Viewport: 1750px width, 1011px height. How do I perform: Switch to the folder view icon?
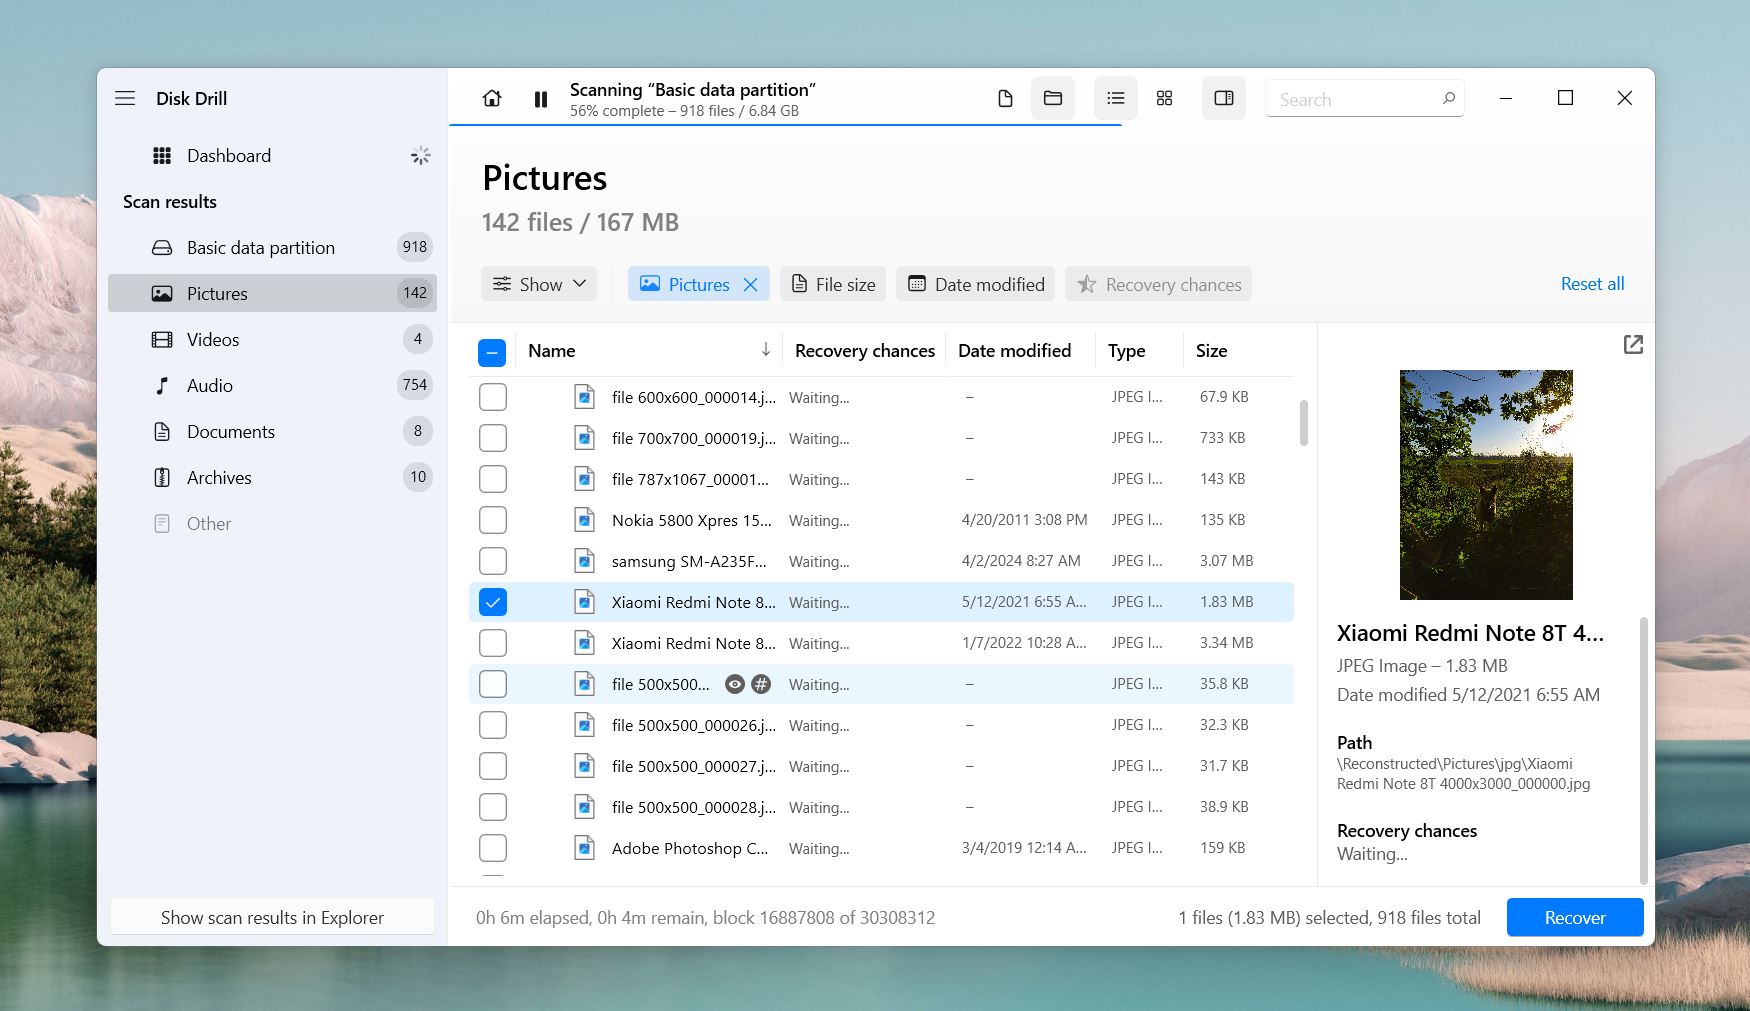1053,98
